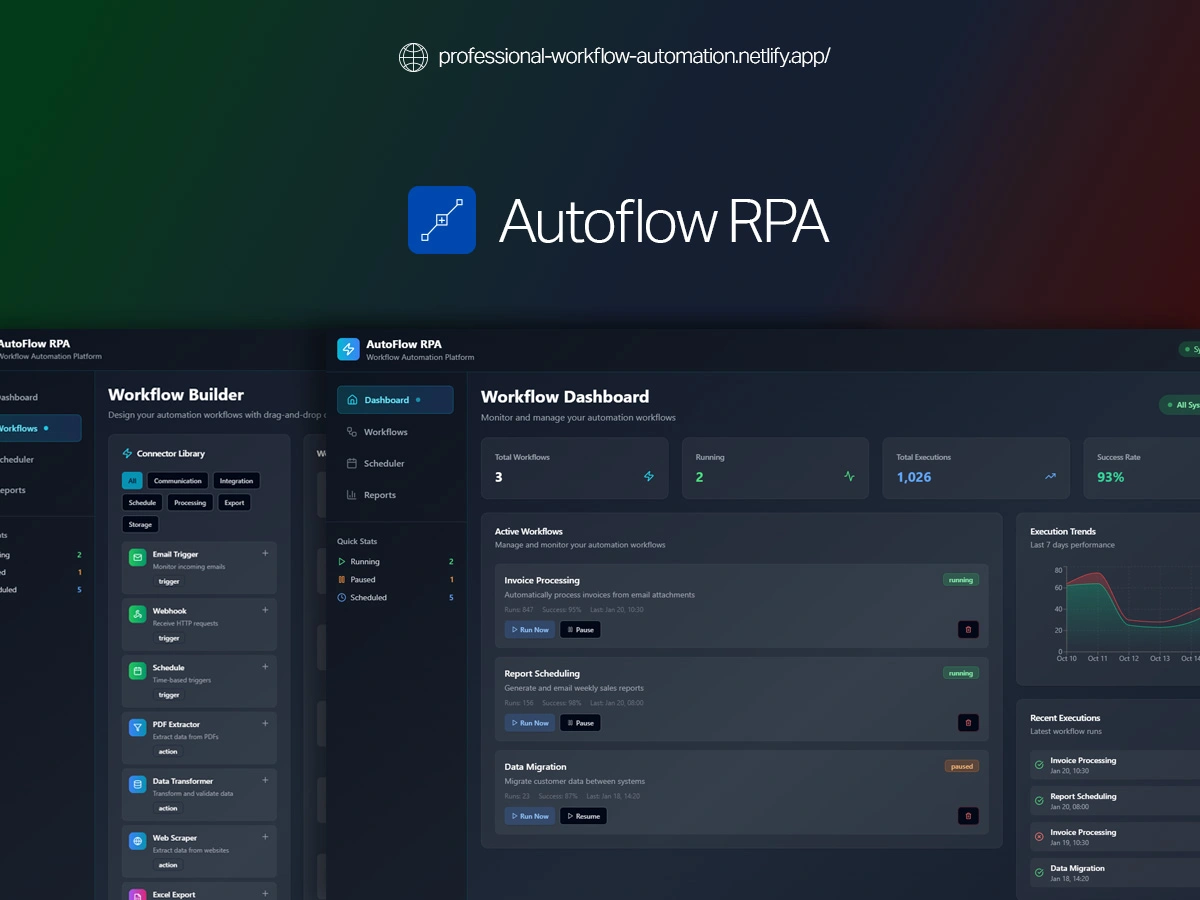The height and width of the screenshot is (900, 1200).
Task: Click the Total Executions stat card
Action: [975, 468]
